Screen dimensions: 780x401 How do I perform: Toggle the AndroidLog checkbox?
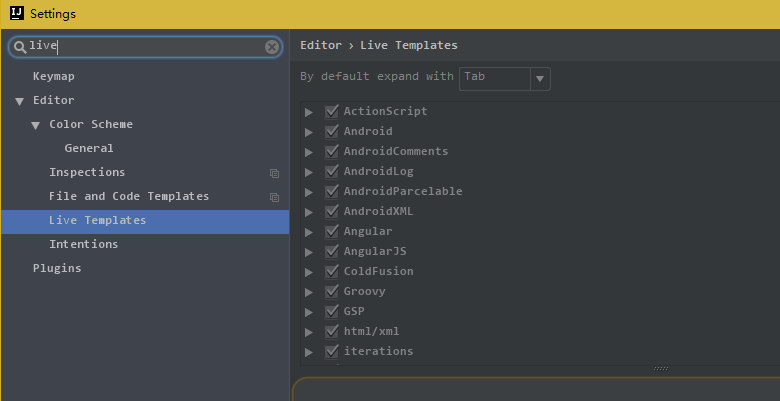coord(332,171)
